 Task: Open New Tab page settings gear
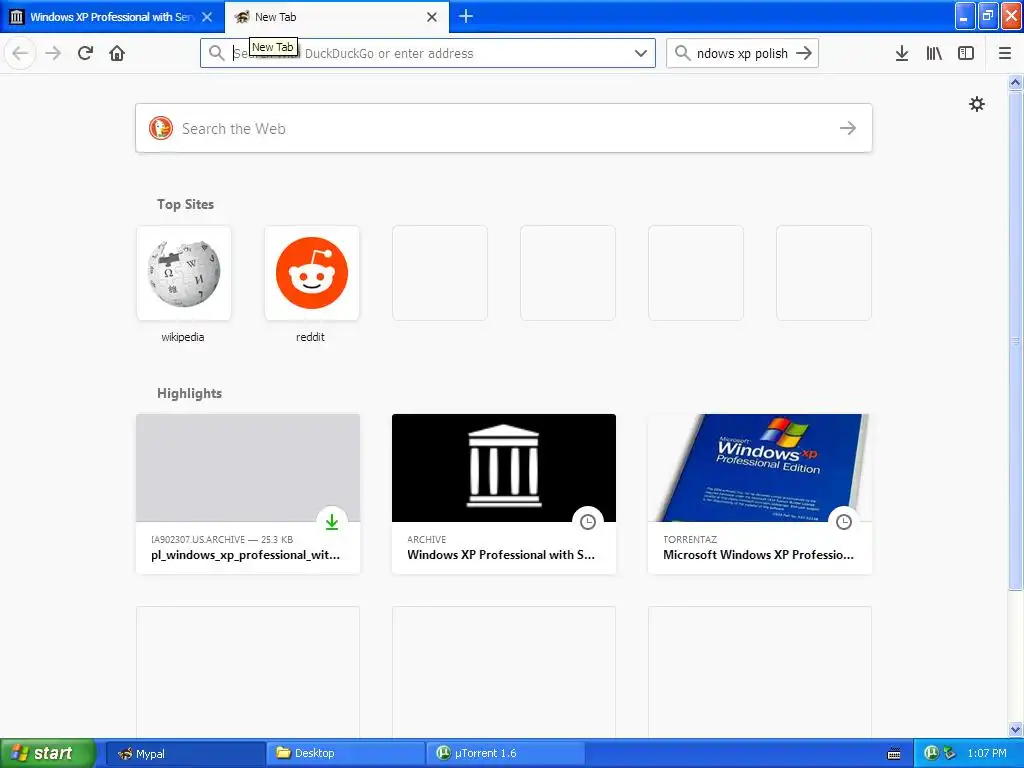click(x=976, y=104)
